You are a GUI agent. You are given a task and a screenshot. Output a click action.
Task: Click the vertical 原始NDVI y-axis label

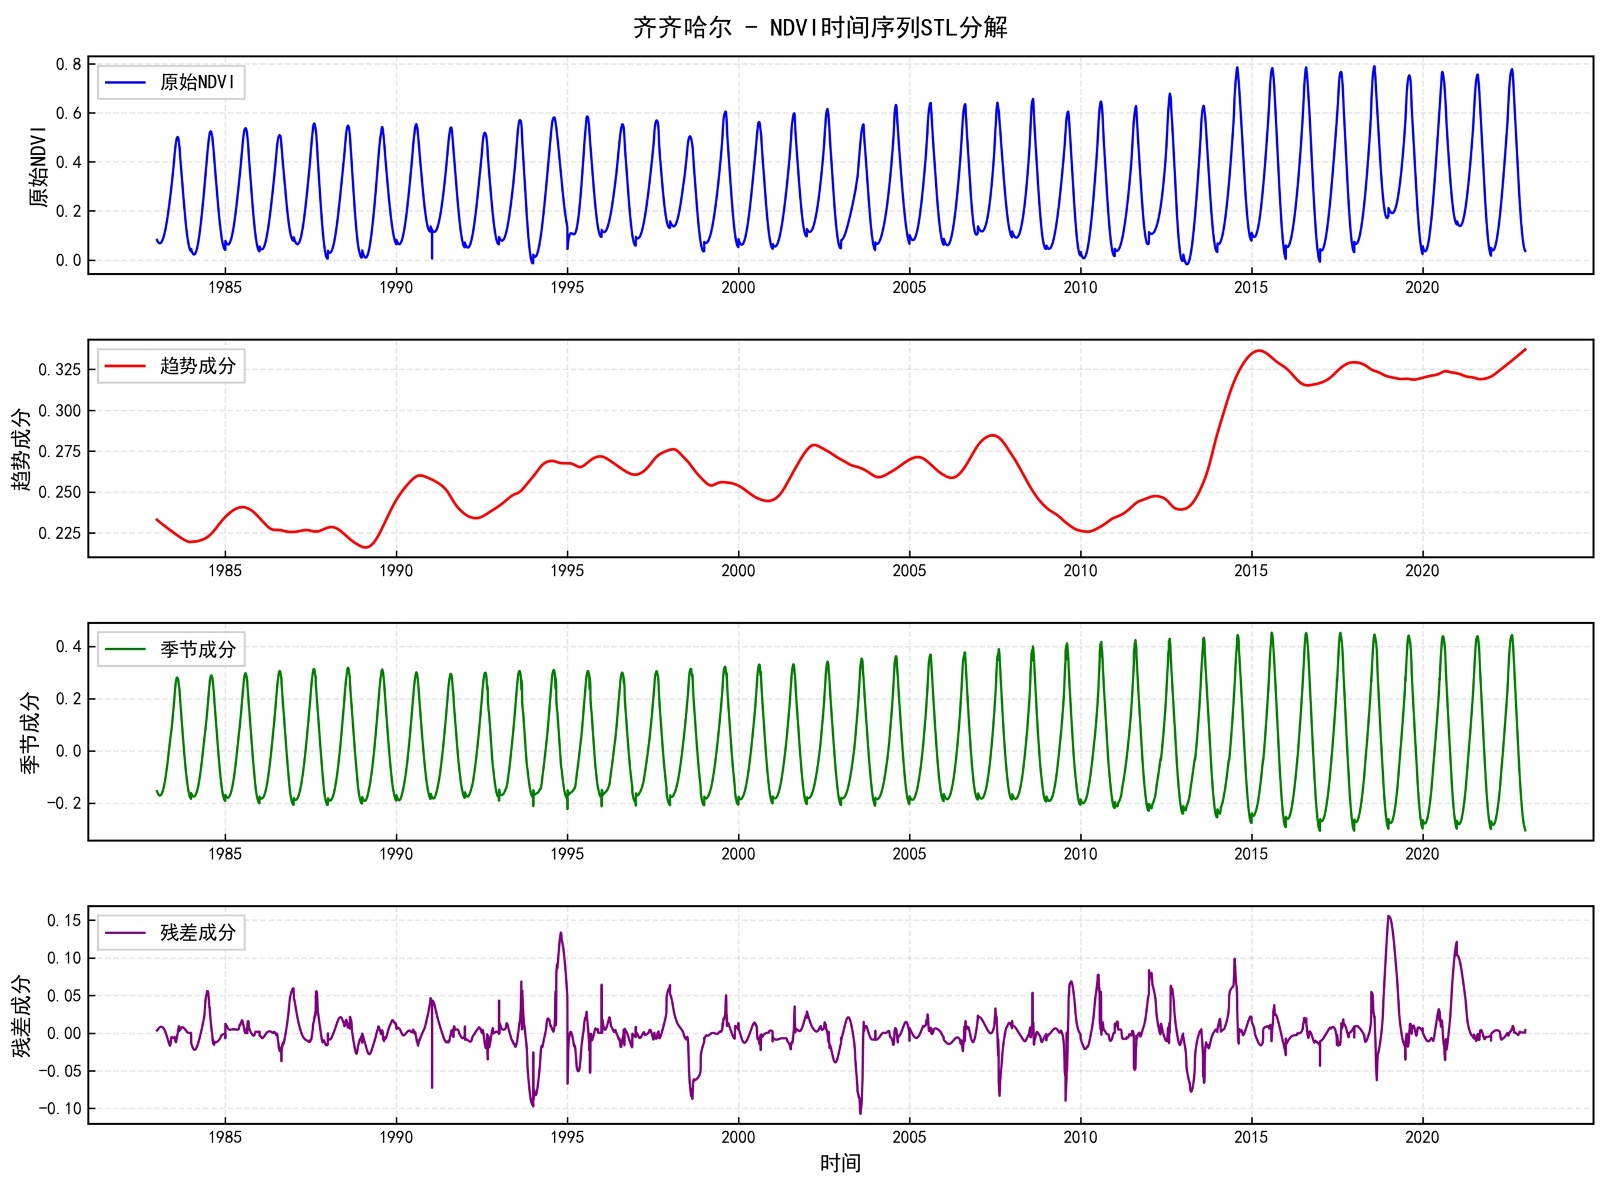click(x=38, y=166)
